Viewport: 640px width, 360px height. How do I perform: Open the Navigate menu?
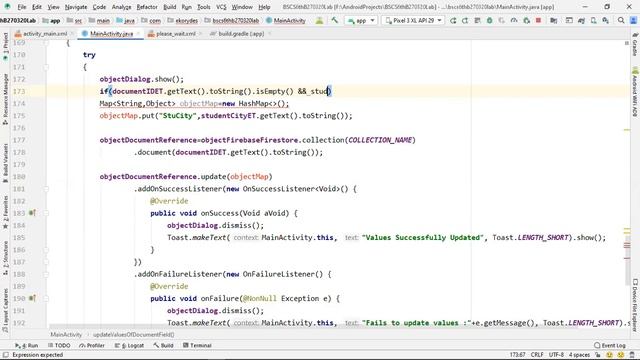pos(76,7)
